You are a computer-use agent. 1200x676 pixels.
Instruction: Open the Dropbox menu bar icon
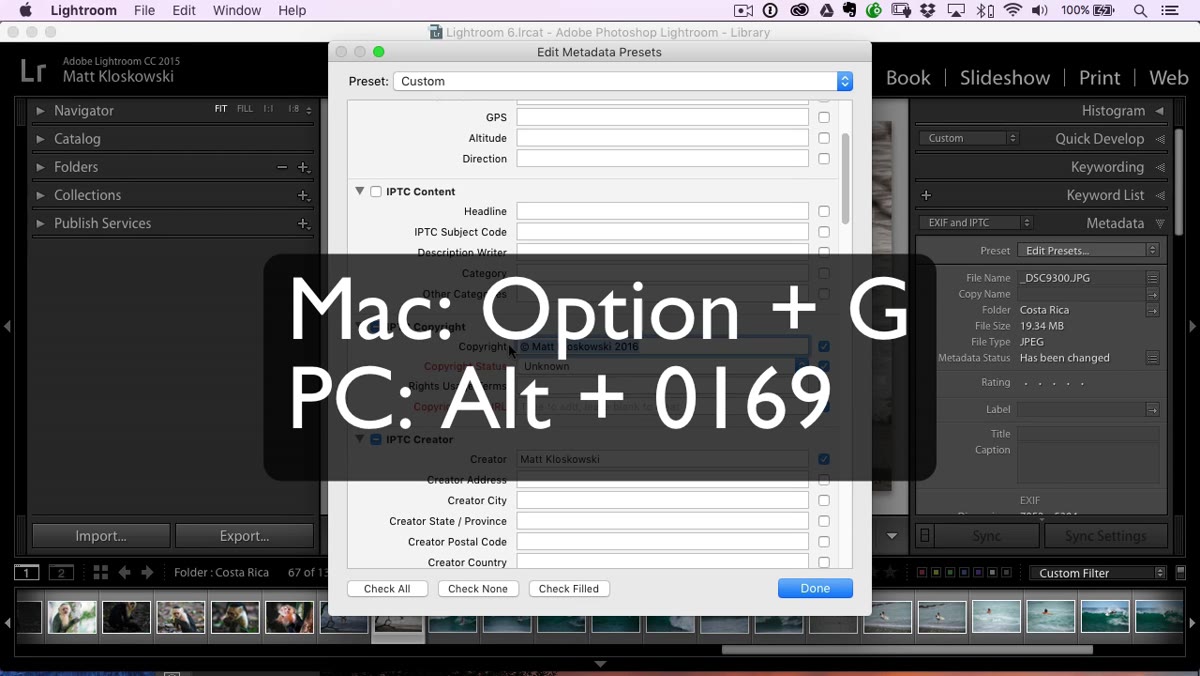pos(927,10)
